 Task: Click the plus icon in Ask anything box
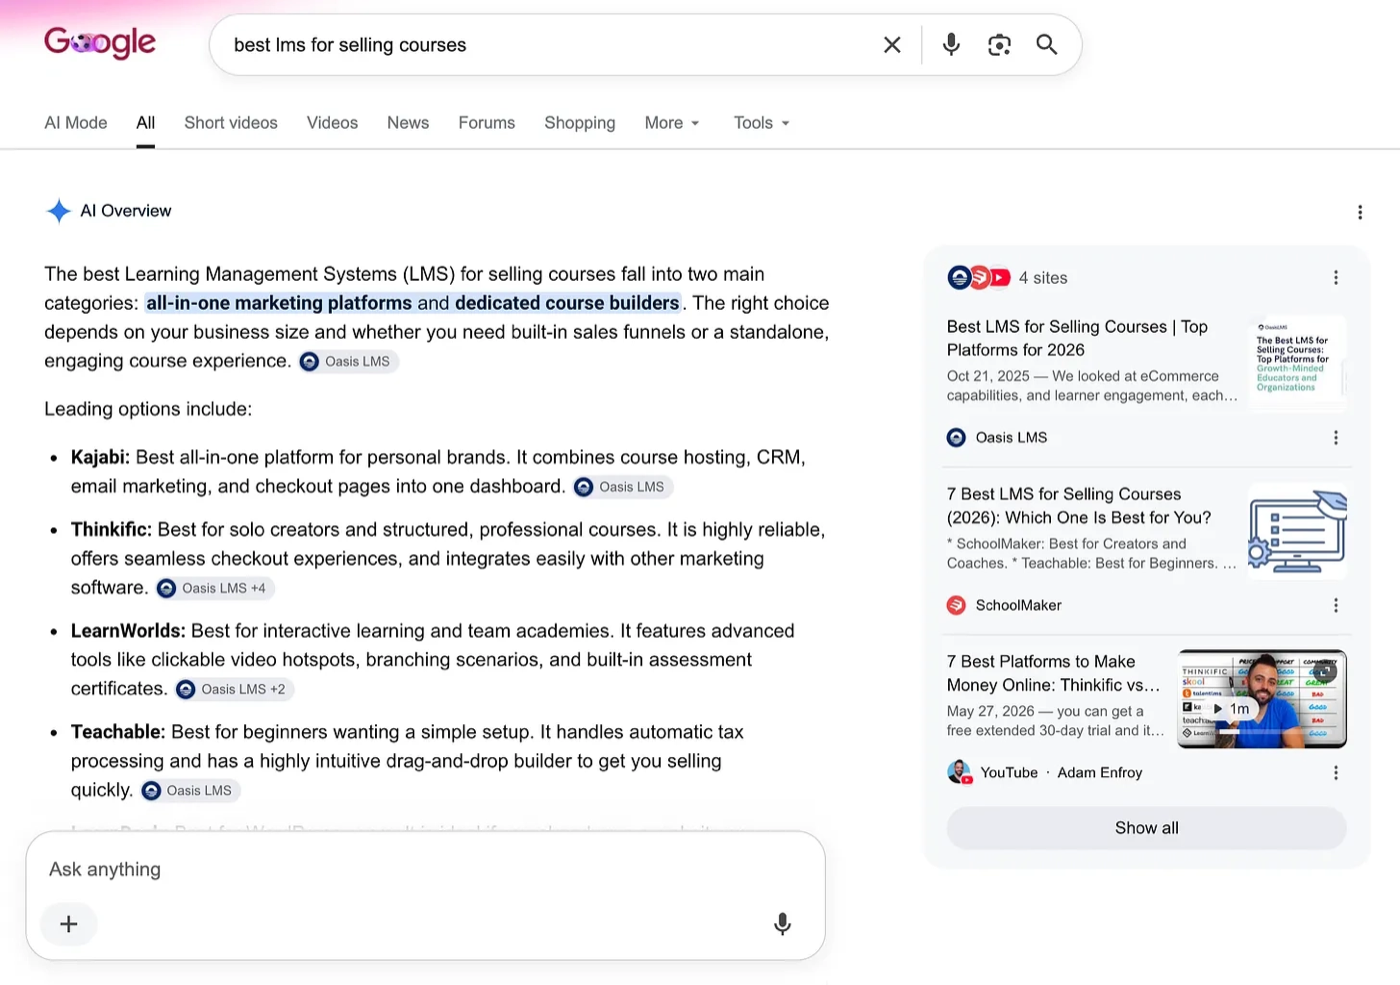tap(69, 924)
